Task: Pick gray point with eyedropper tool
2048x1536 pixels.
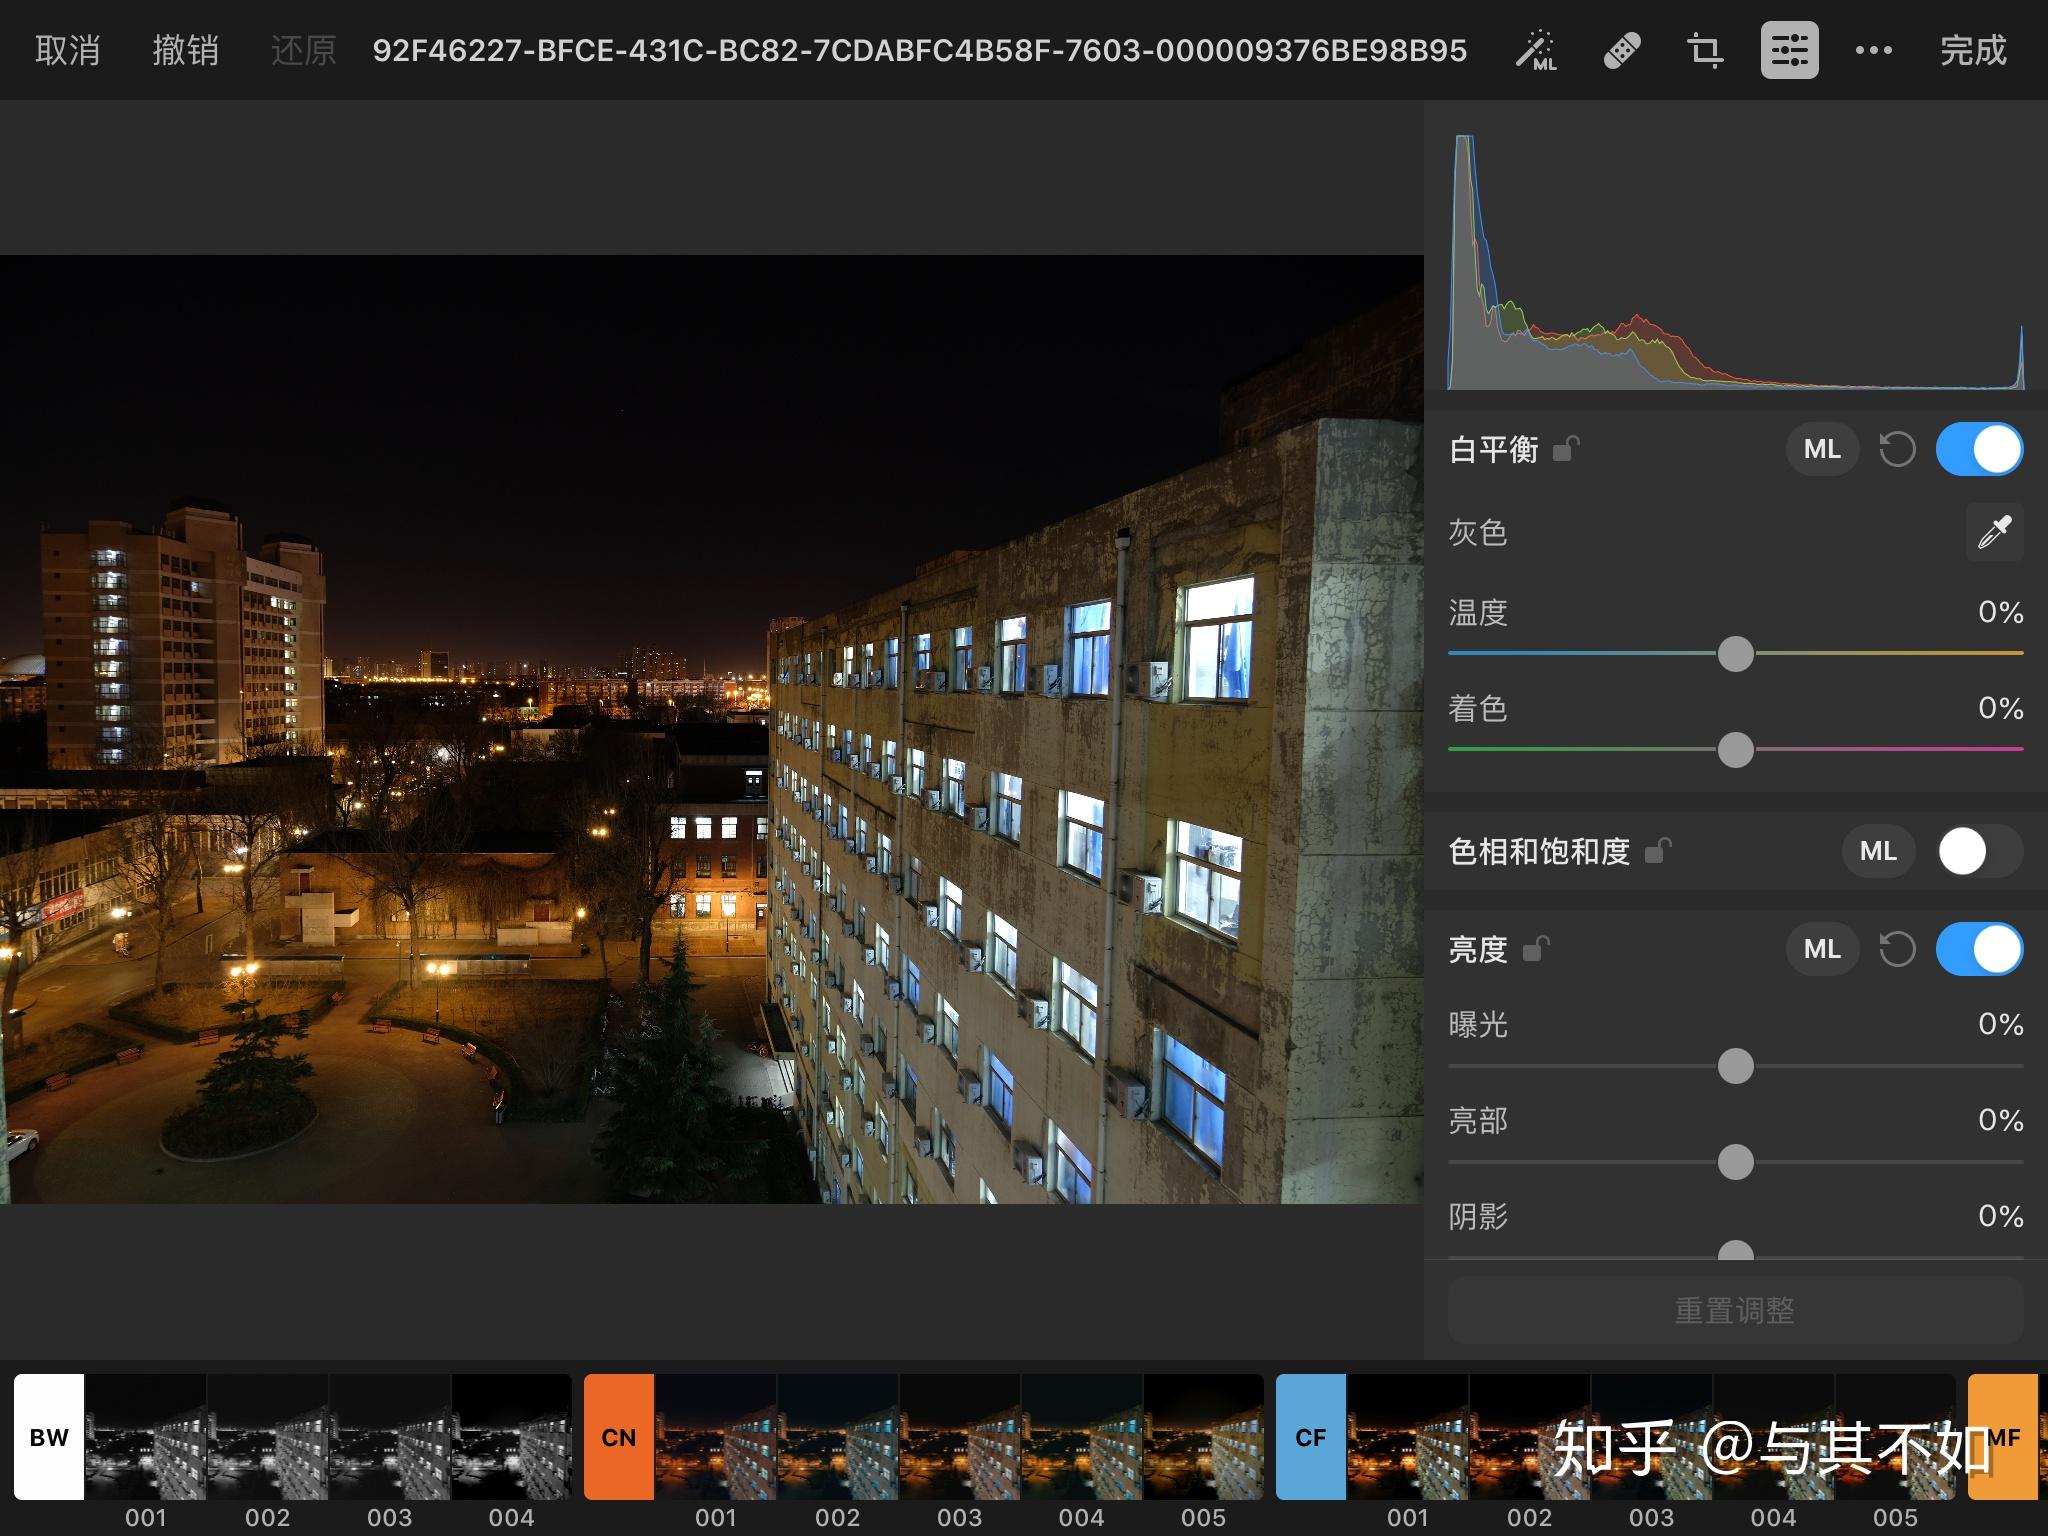Action: 1994,532
